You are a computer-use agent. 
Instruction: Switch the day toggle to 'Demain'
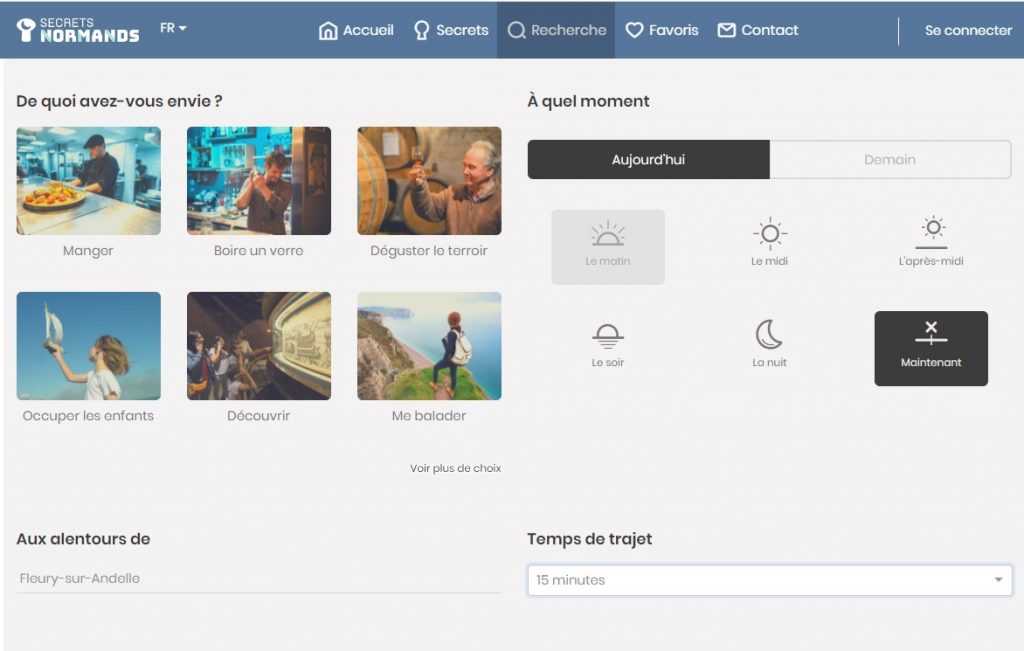coord(890,159)
